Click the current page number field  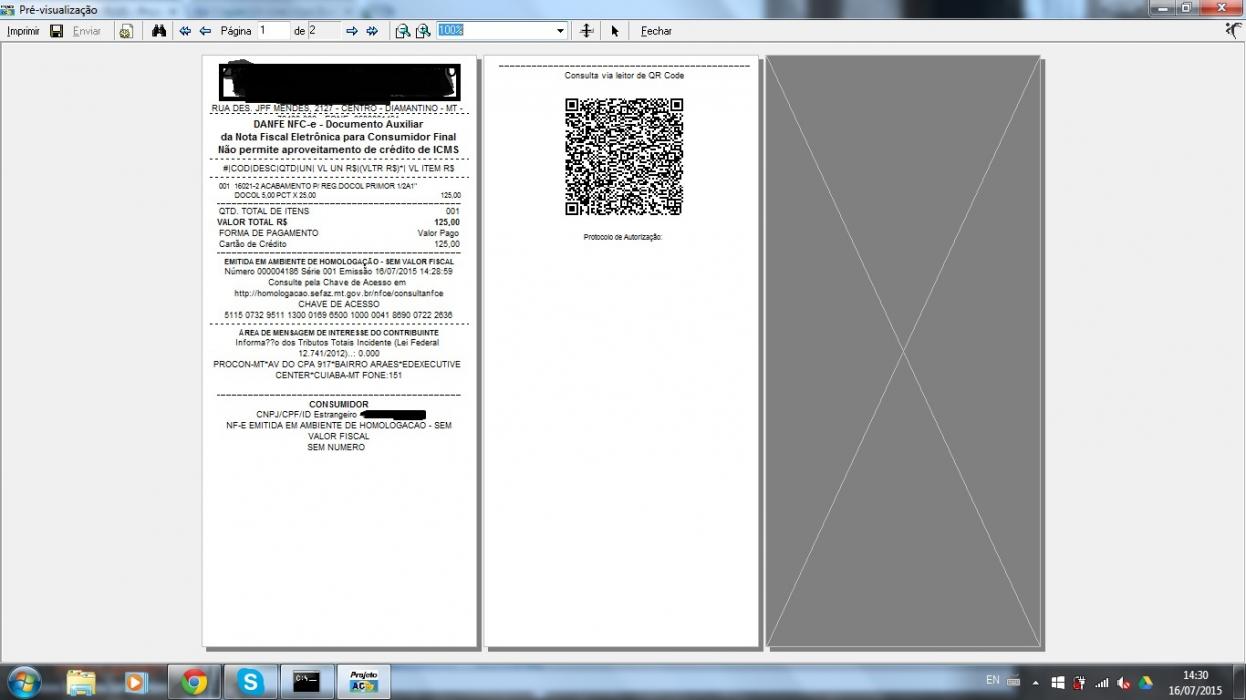click(x=274, y=31)
